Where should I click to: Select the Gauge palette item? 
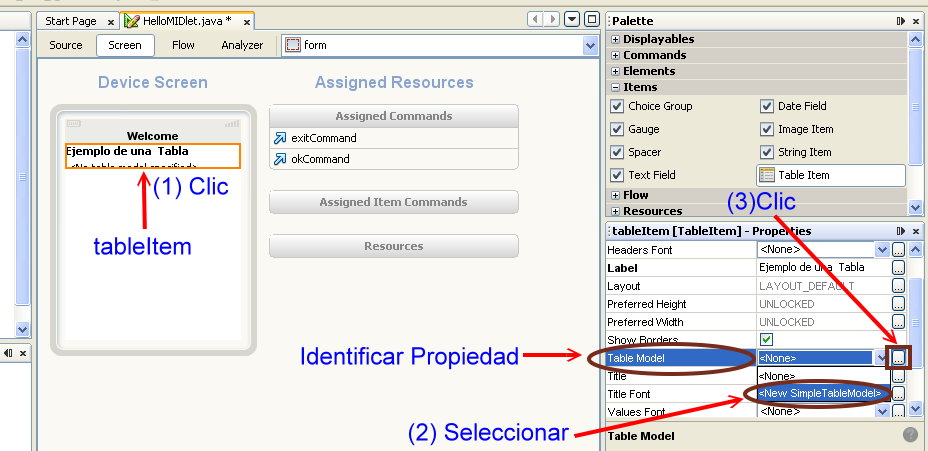[x=635, y=129]
